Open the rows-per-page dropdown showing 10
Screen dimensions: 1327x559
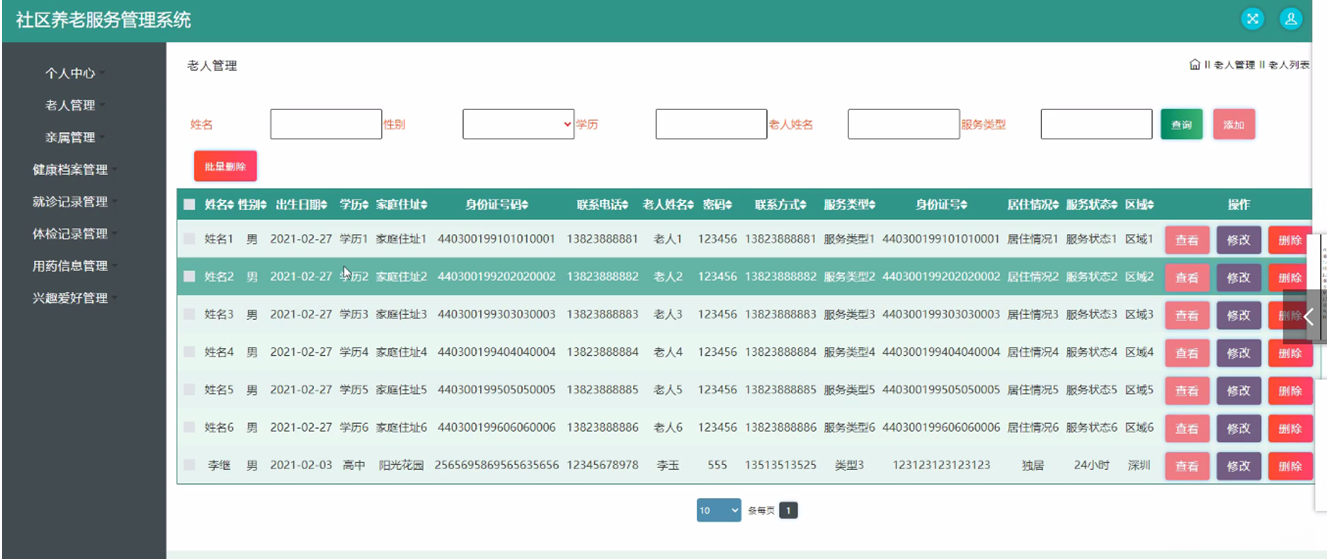[719, 510]
